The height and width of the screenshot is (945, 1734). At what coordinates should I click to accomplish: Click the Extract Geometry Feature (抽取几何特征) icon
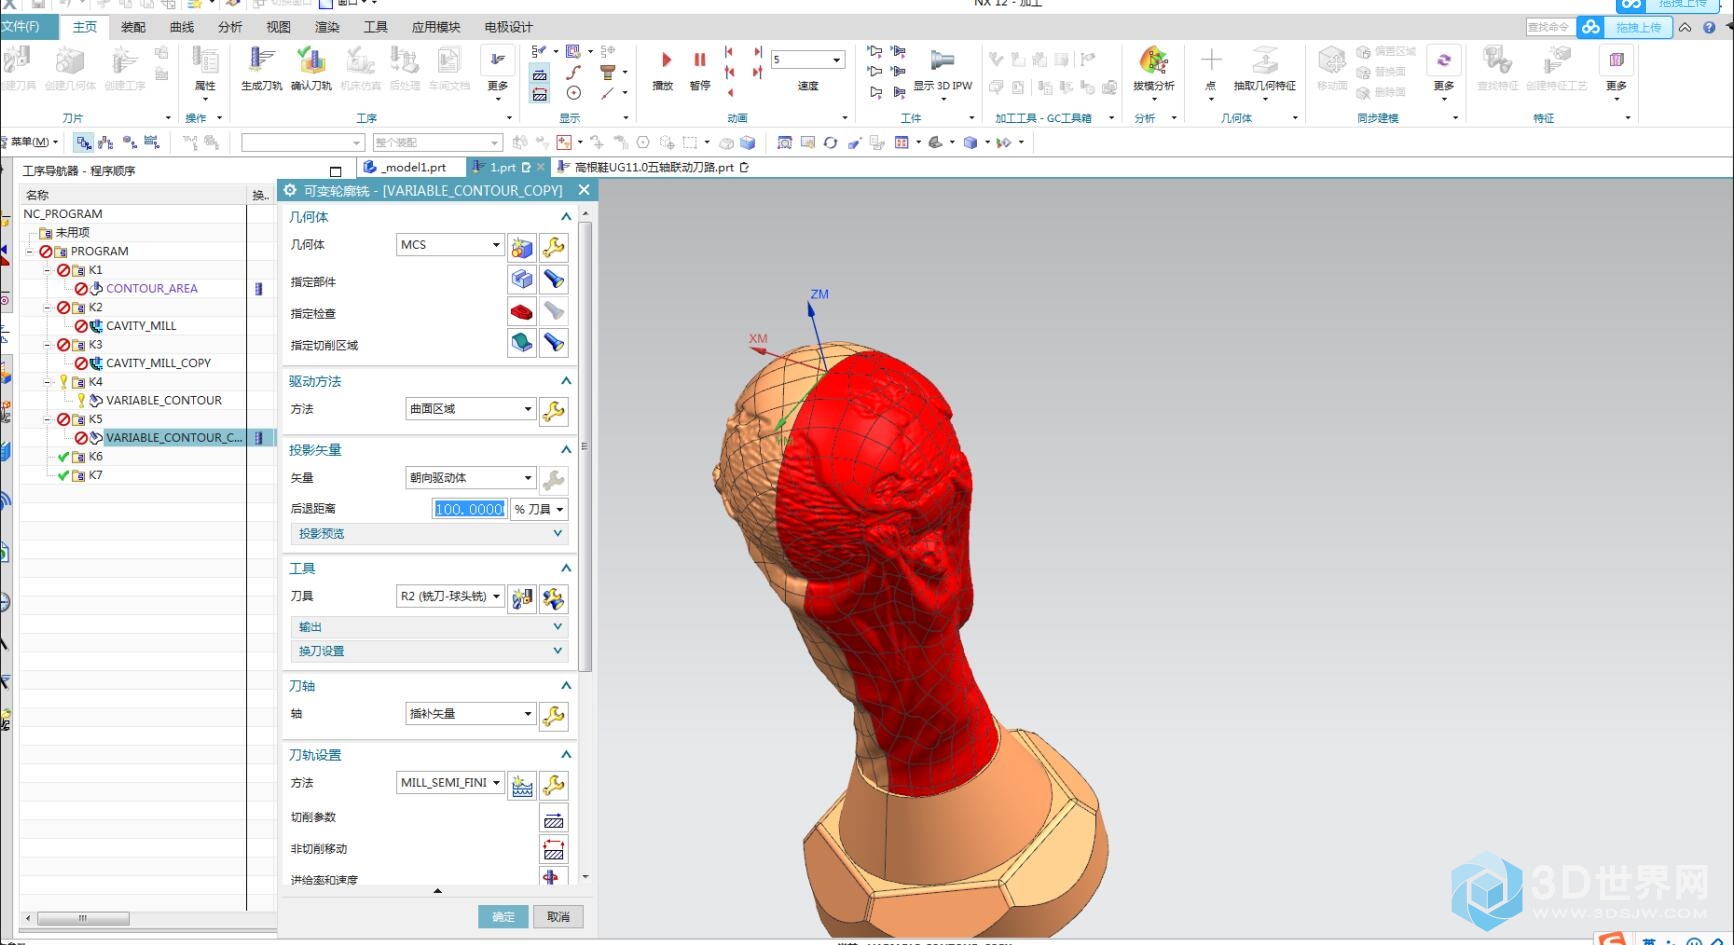1265,60
